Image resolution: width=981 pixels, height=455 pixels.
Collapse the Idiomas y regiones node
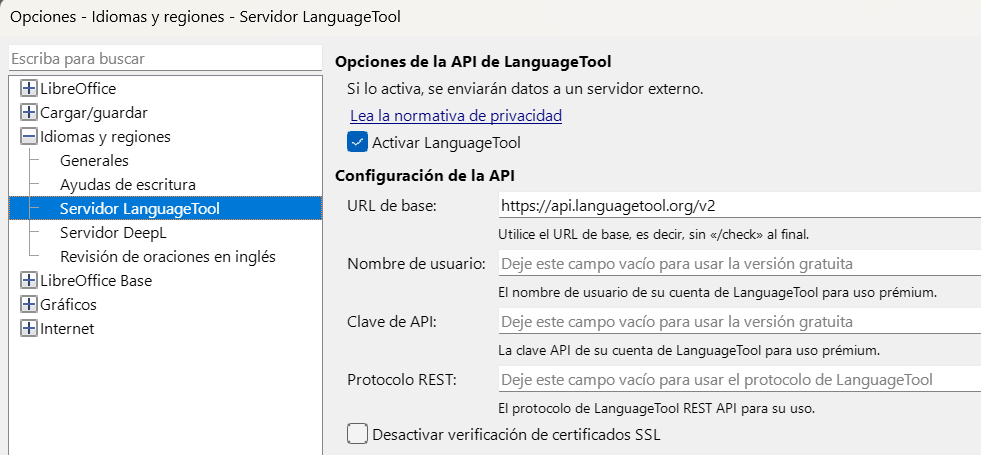click(x=29, y=137)
